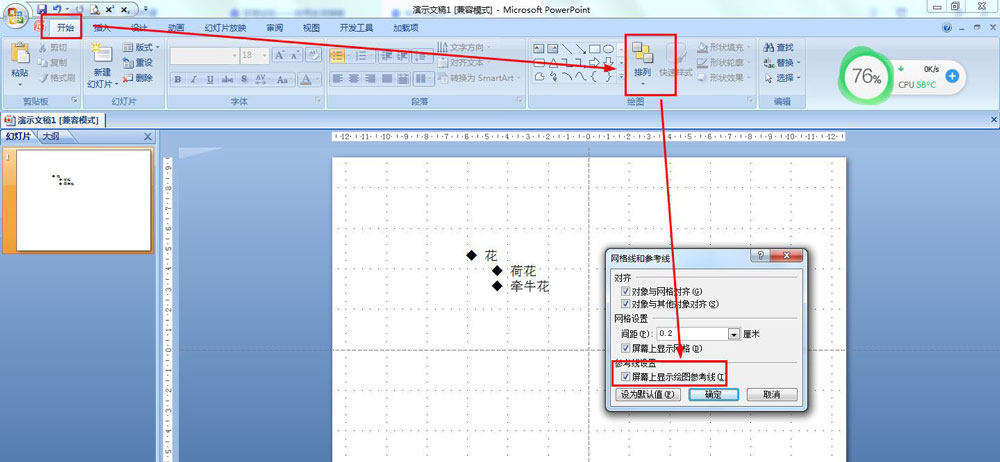
Task: Uncheck 屏幕上显示绘图参考线 drawing guides checkbox
Action: coord(625,377)
